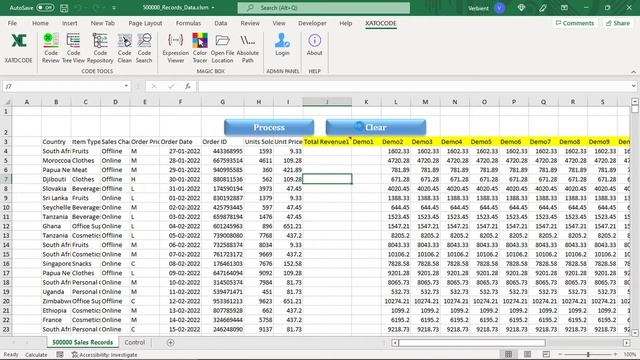Click the pen icon in title bar

point(542,8)
